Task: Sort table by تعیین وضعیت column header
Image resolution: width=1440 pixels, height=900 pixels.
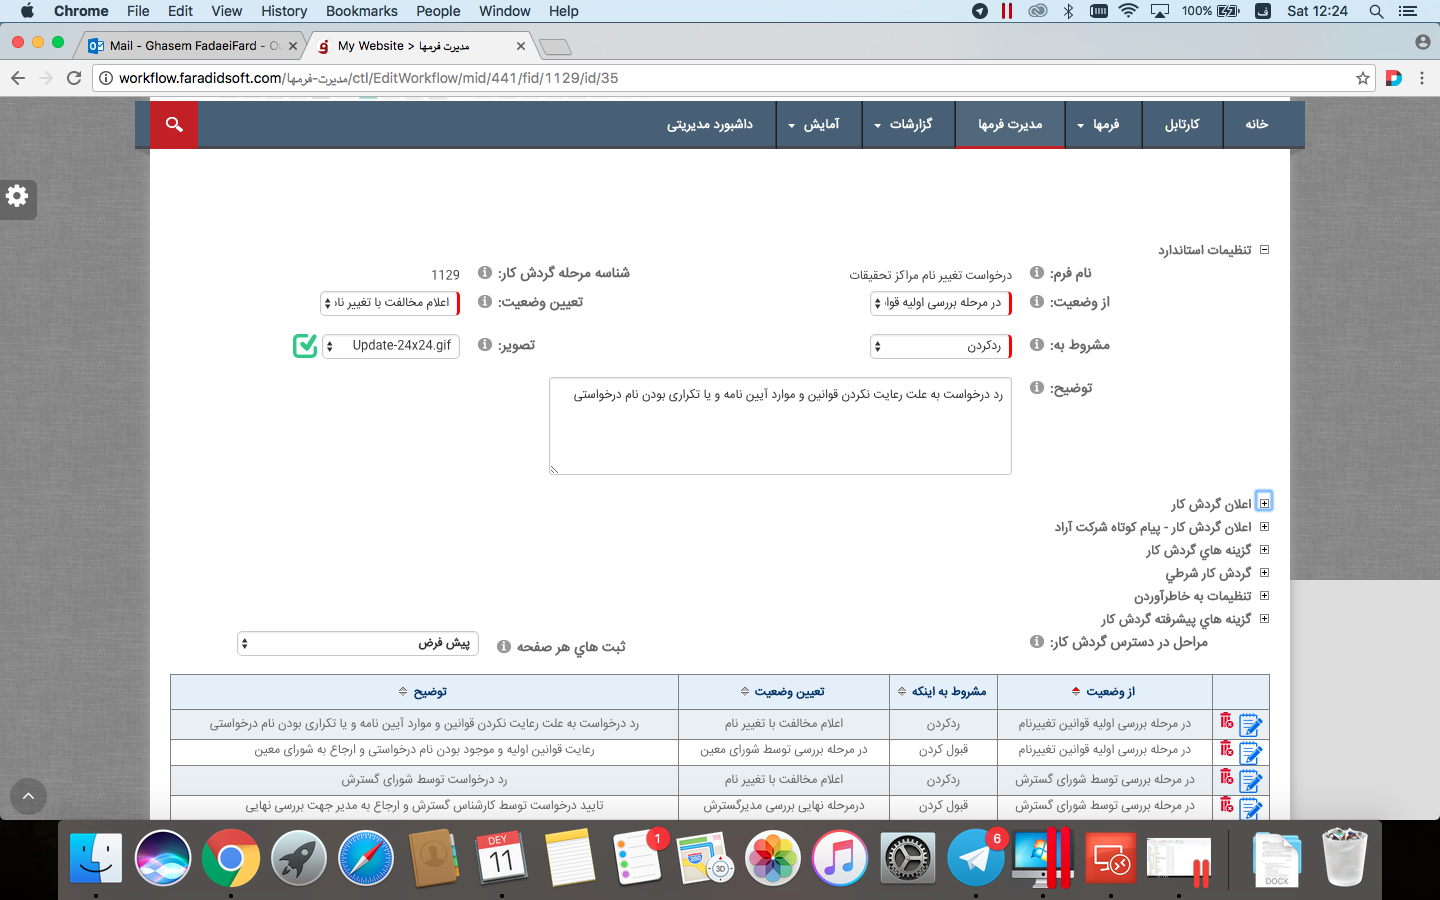Action: (784, 691)
